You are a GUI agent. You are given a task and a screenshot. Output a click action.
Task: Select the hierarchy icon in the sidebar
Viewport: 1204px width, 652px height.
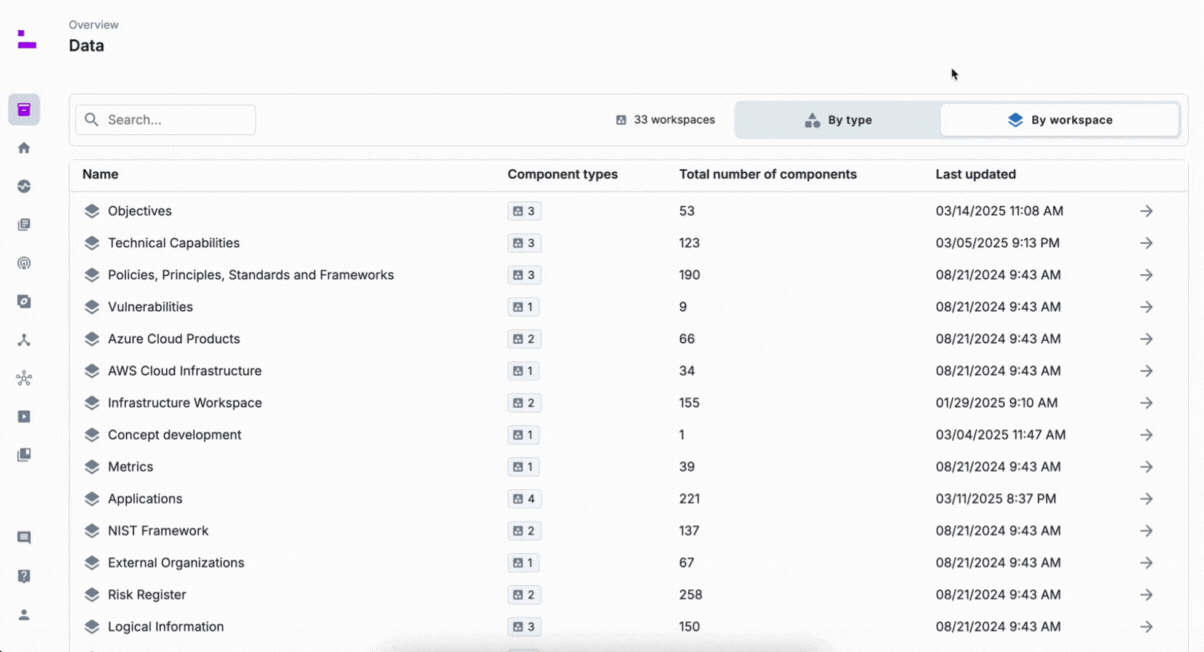pos(23,339)
